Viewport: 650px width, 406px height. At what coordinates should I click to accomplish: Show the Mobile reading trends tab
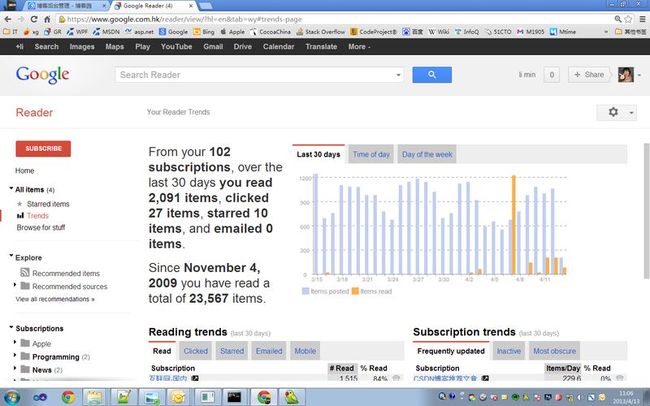click(x=305, y=351)
